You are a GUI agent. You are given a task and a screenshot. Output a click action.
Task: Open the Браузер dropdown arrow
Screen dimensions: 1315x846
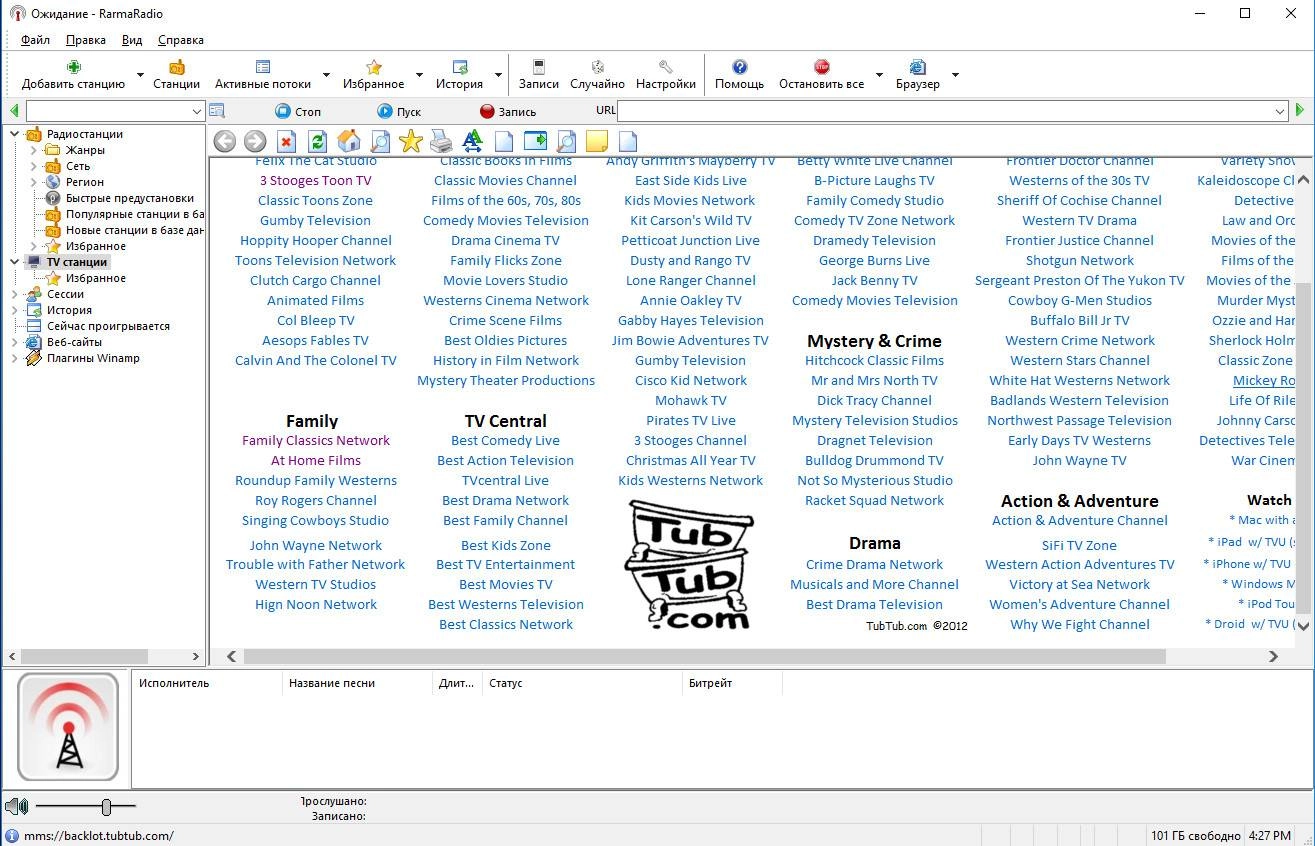tap(955, 75)
